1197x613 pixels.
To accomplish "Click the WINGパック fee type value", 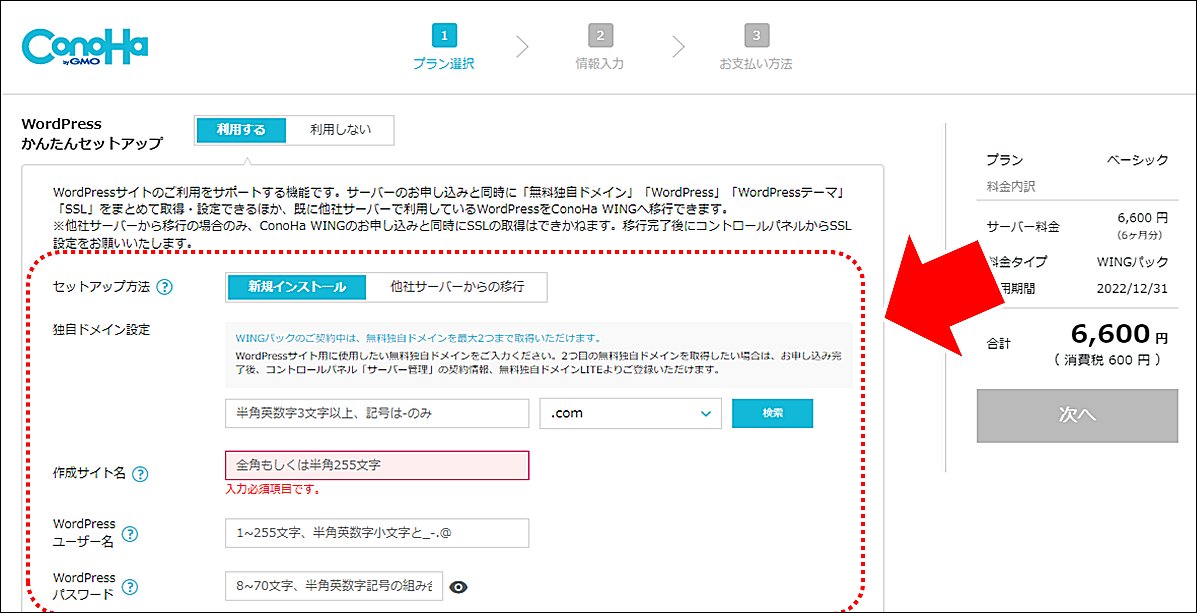I will point(1132,262).
